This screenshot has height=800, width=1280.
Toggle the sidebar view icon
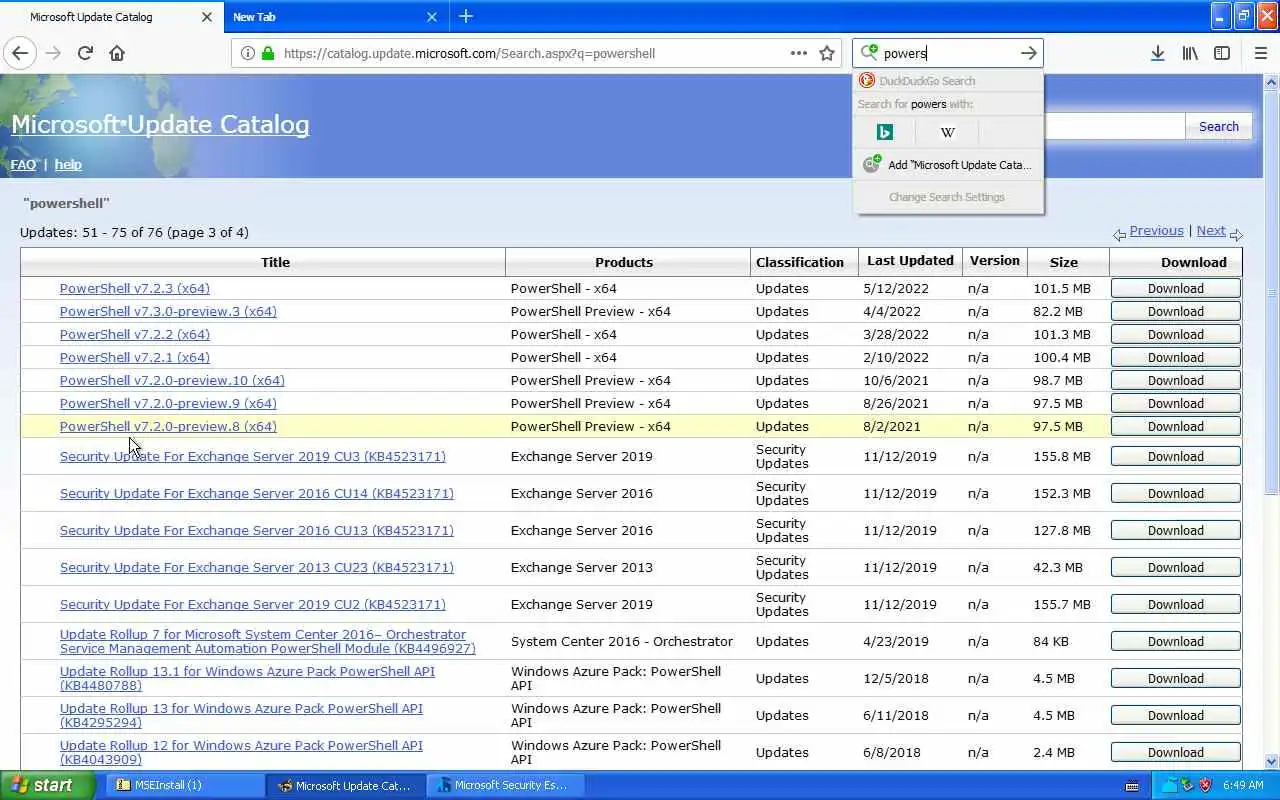(x=1222, y=53)
